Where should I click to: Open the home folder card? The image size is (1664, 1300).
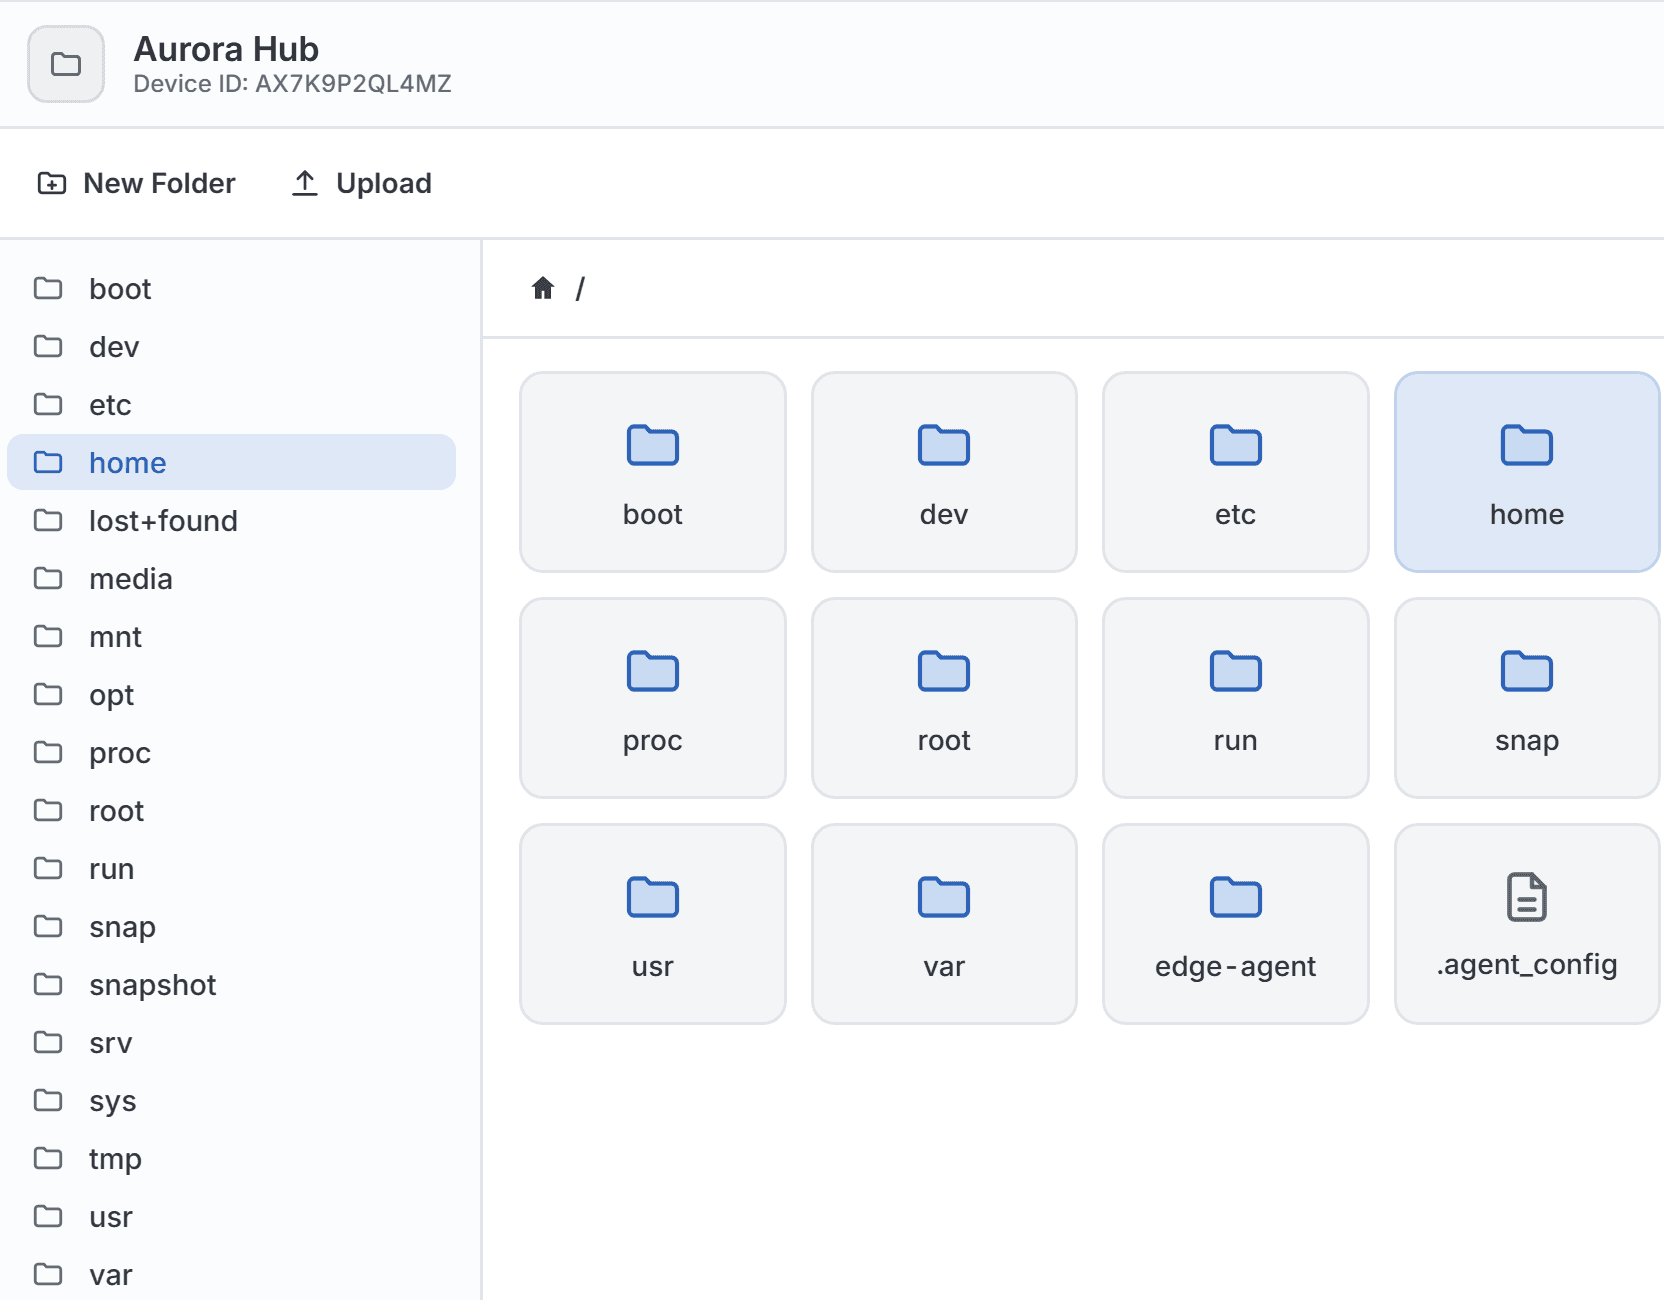[1527, 472]
